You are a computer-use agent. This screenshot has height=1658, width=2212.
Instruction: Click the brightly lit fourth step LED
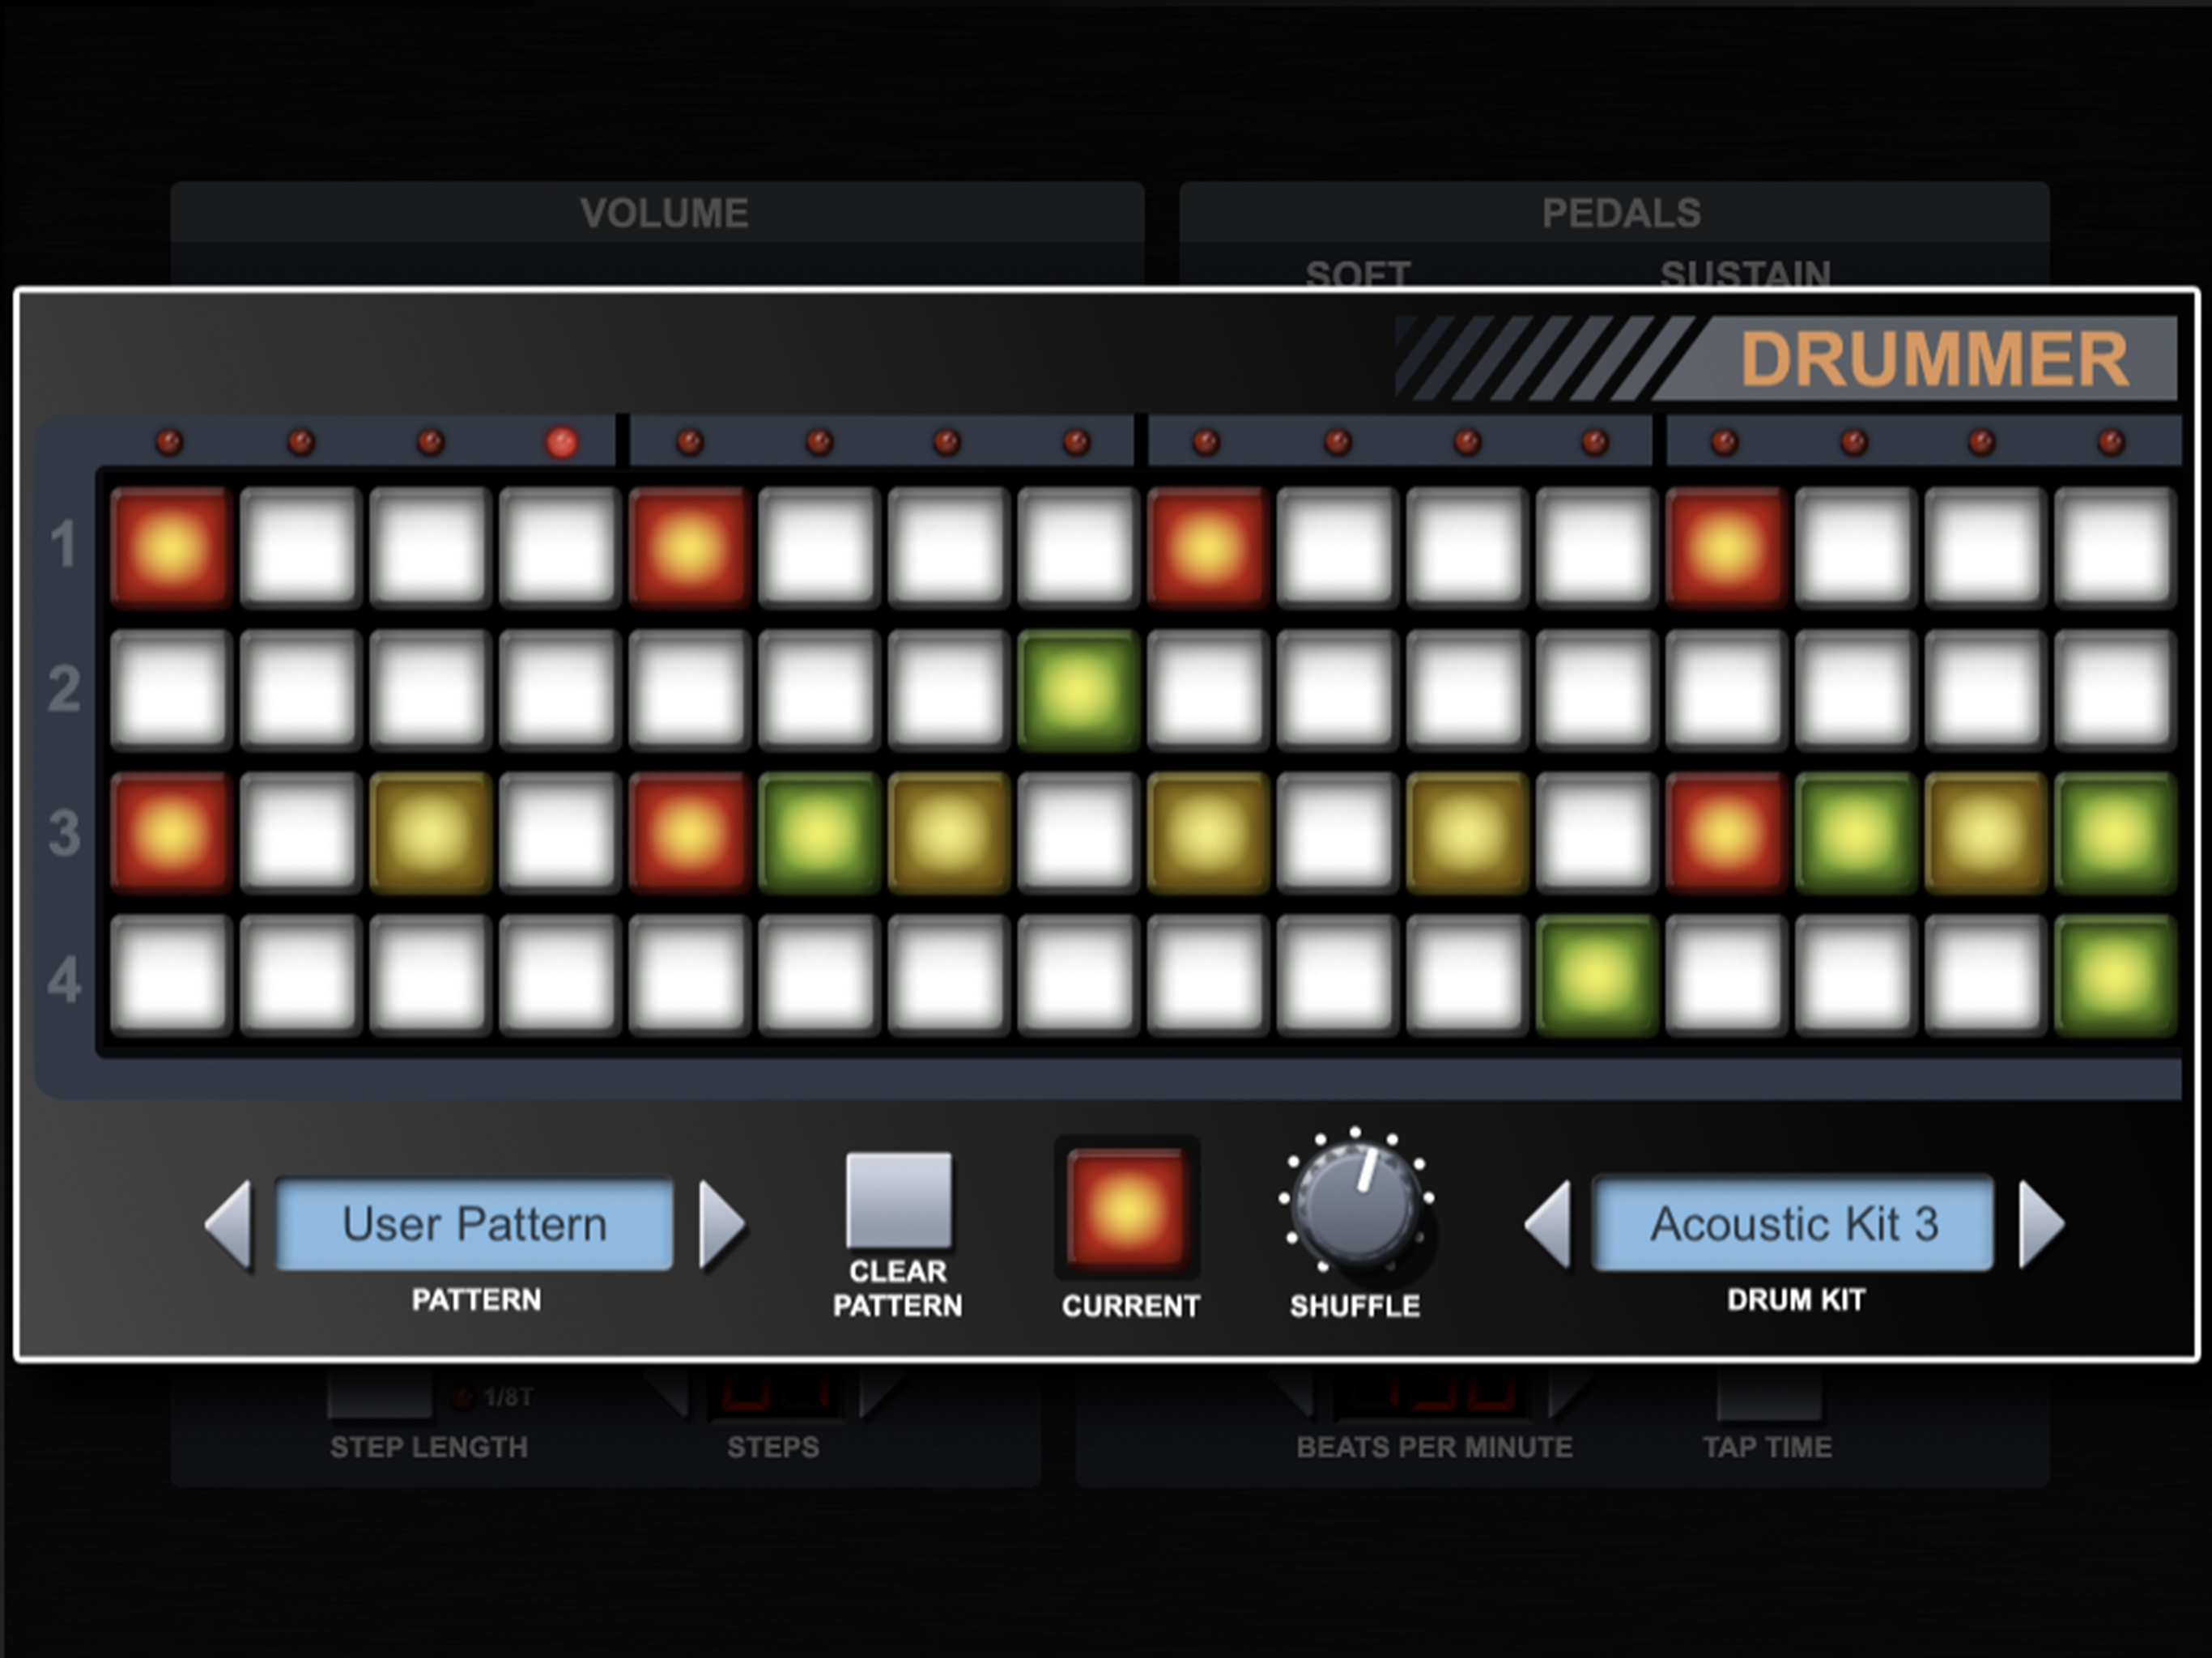coord(561,442)
